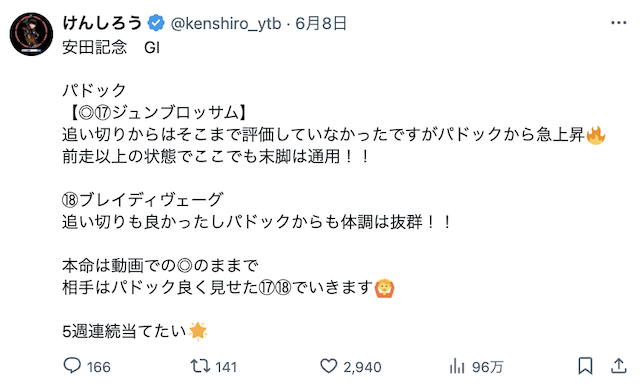The height and width of the screenshot is (386, 640).
Task: Repost using the retweet arrows icon
Action: coord(200,366)
